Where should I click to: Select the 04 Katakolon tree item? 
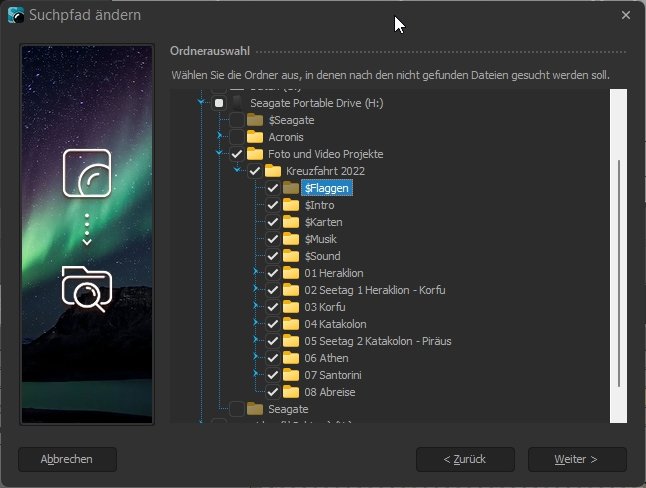(338, 324)
